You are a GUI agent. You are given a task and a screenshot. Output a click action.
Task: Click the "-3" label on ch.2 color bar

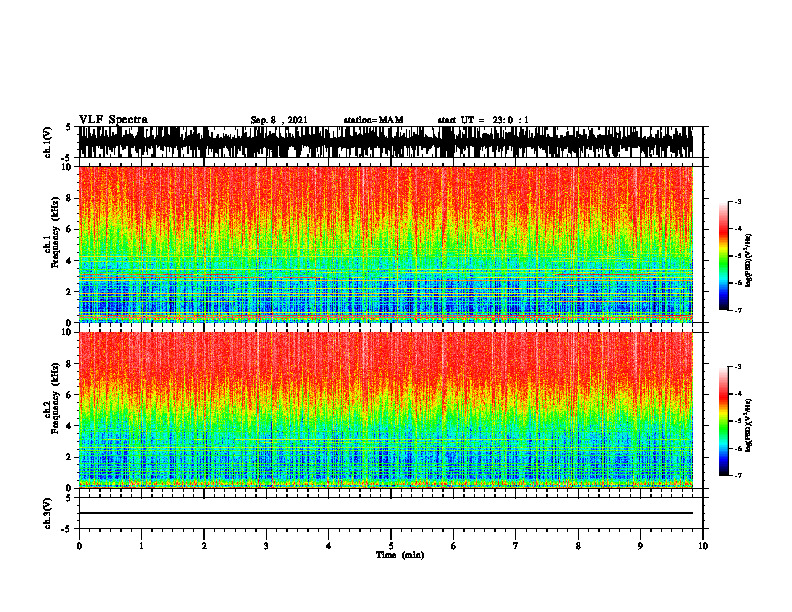[738, 367]
